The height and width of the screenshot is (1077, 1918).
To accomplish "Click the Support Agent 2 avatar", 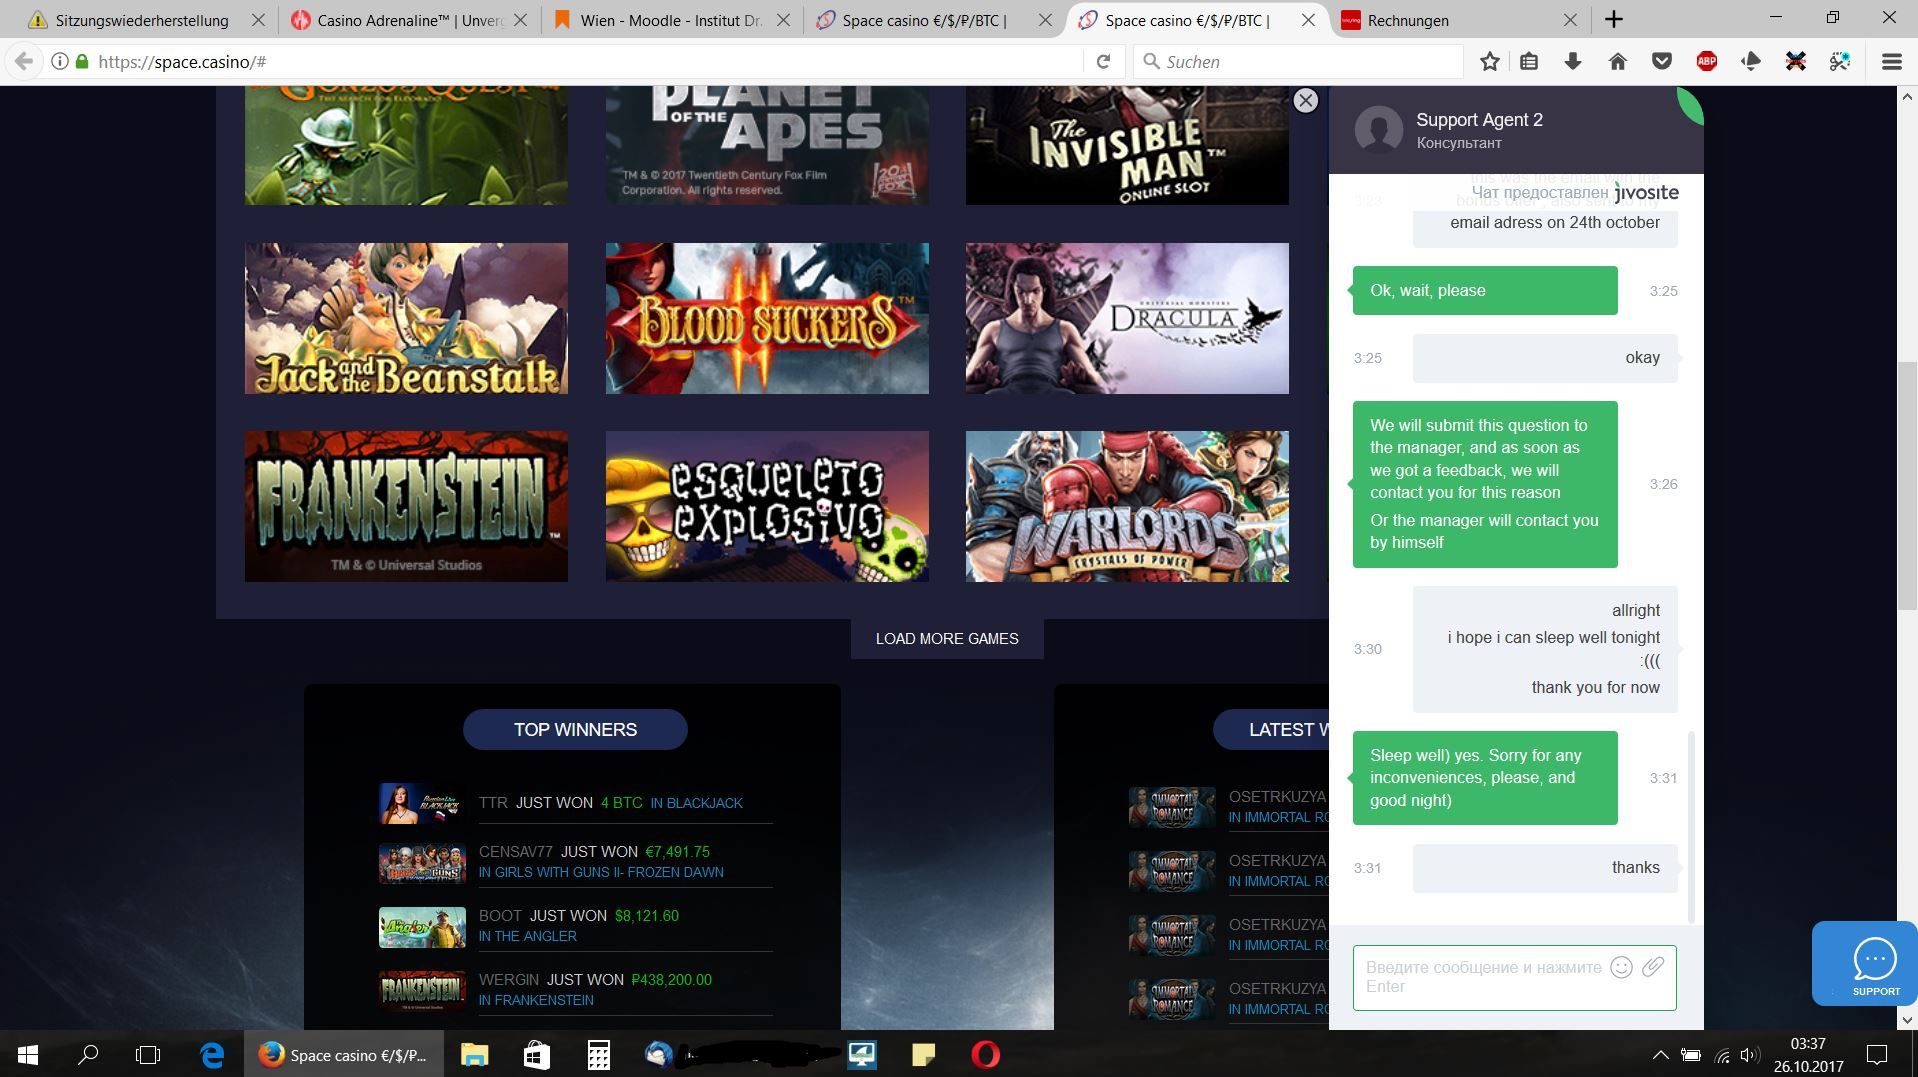I will click(1378, 130).
